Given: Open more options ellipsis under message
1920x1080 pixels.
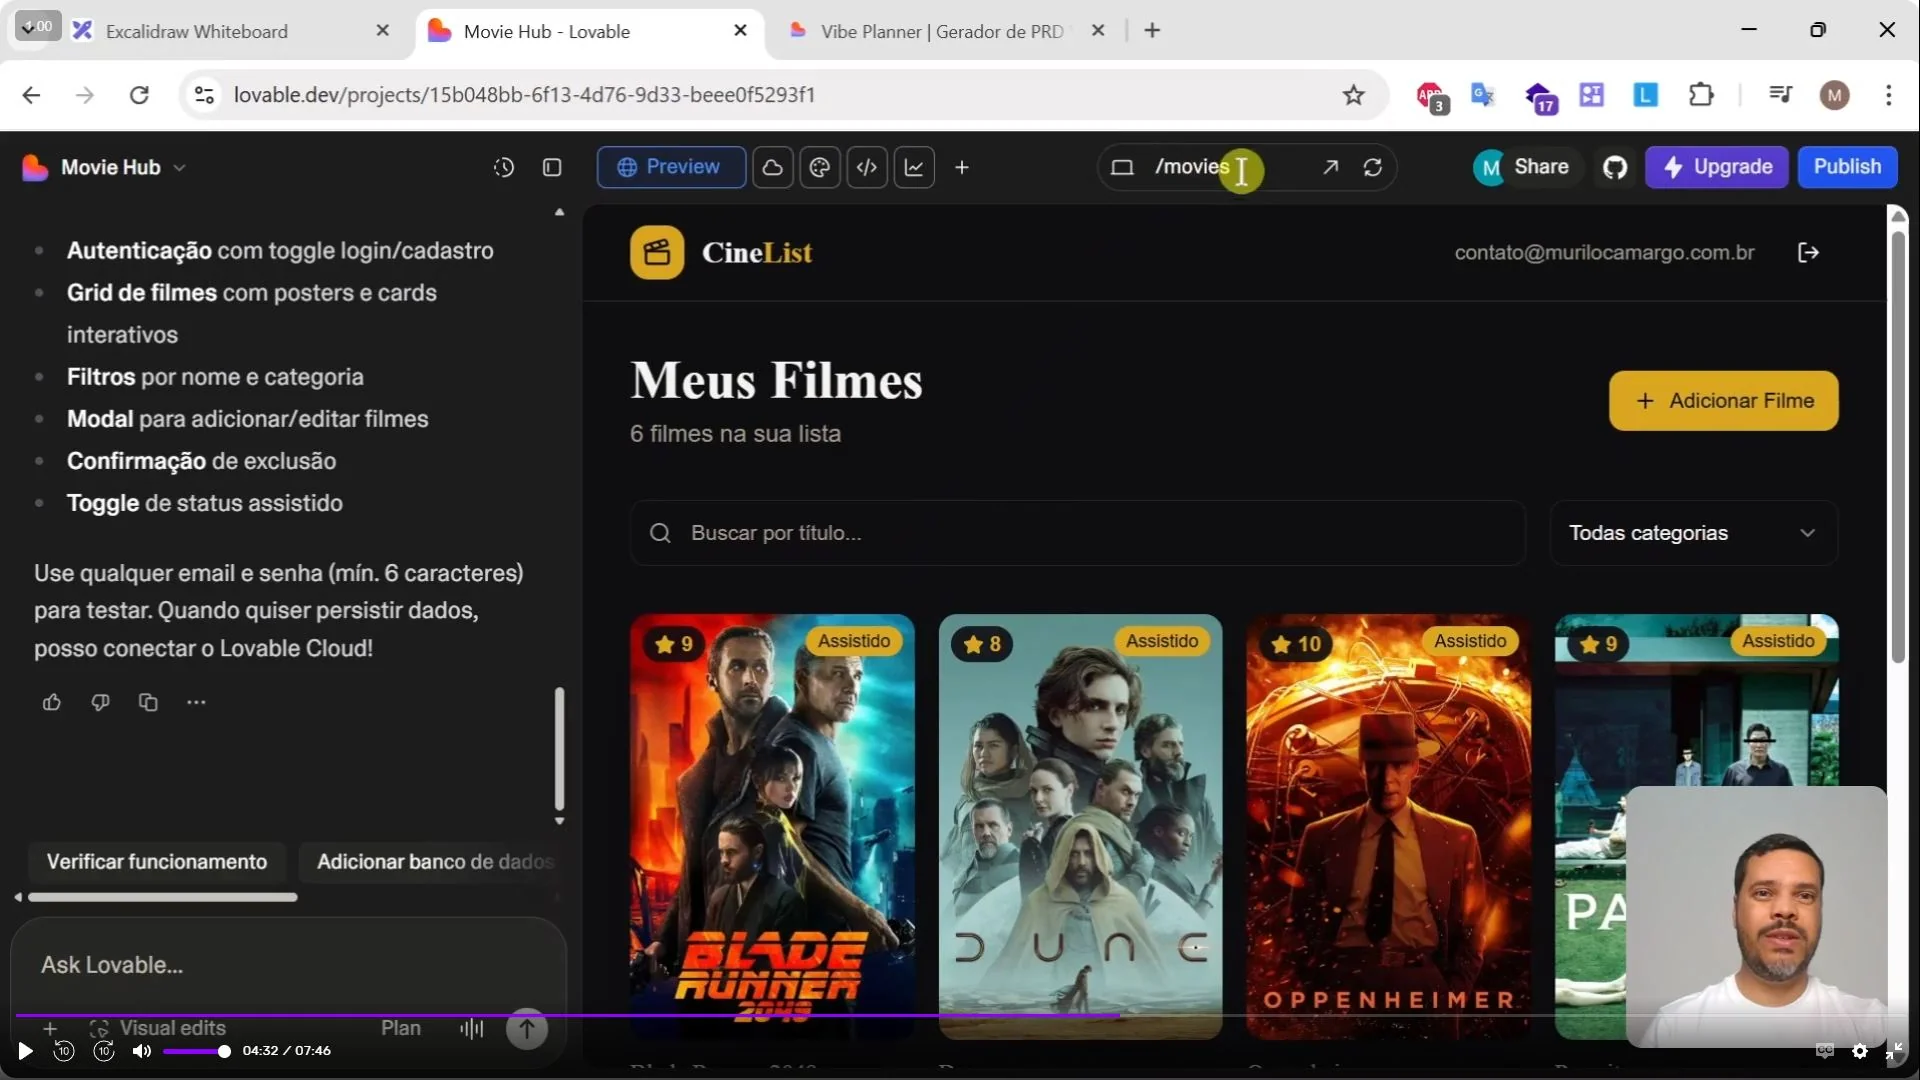Looking at the screenshot, I should [x=196, y=702].
